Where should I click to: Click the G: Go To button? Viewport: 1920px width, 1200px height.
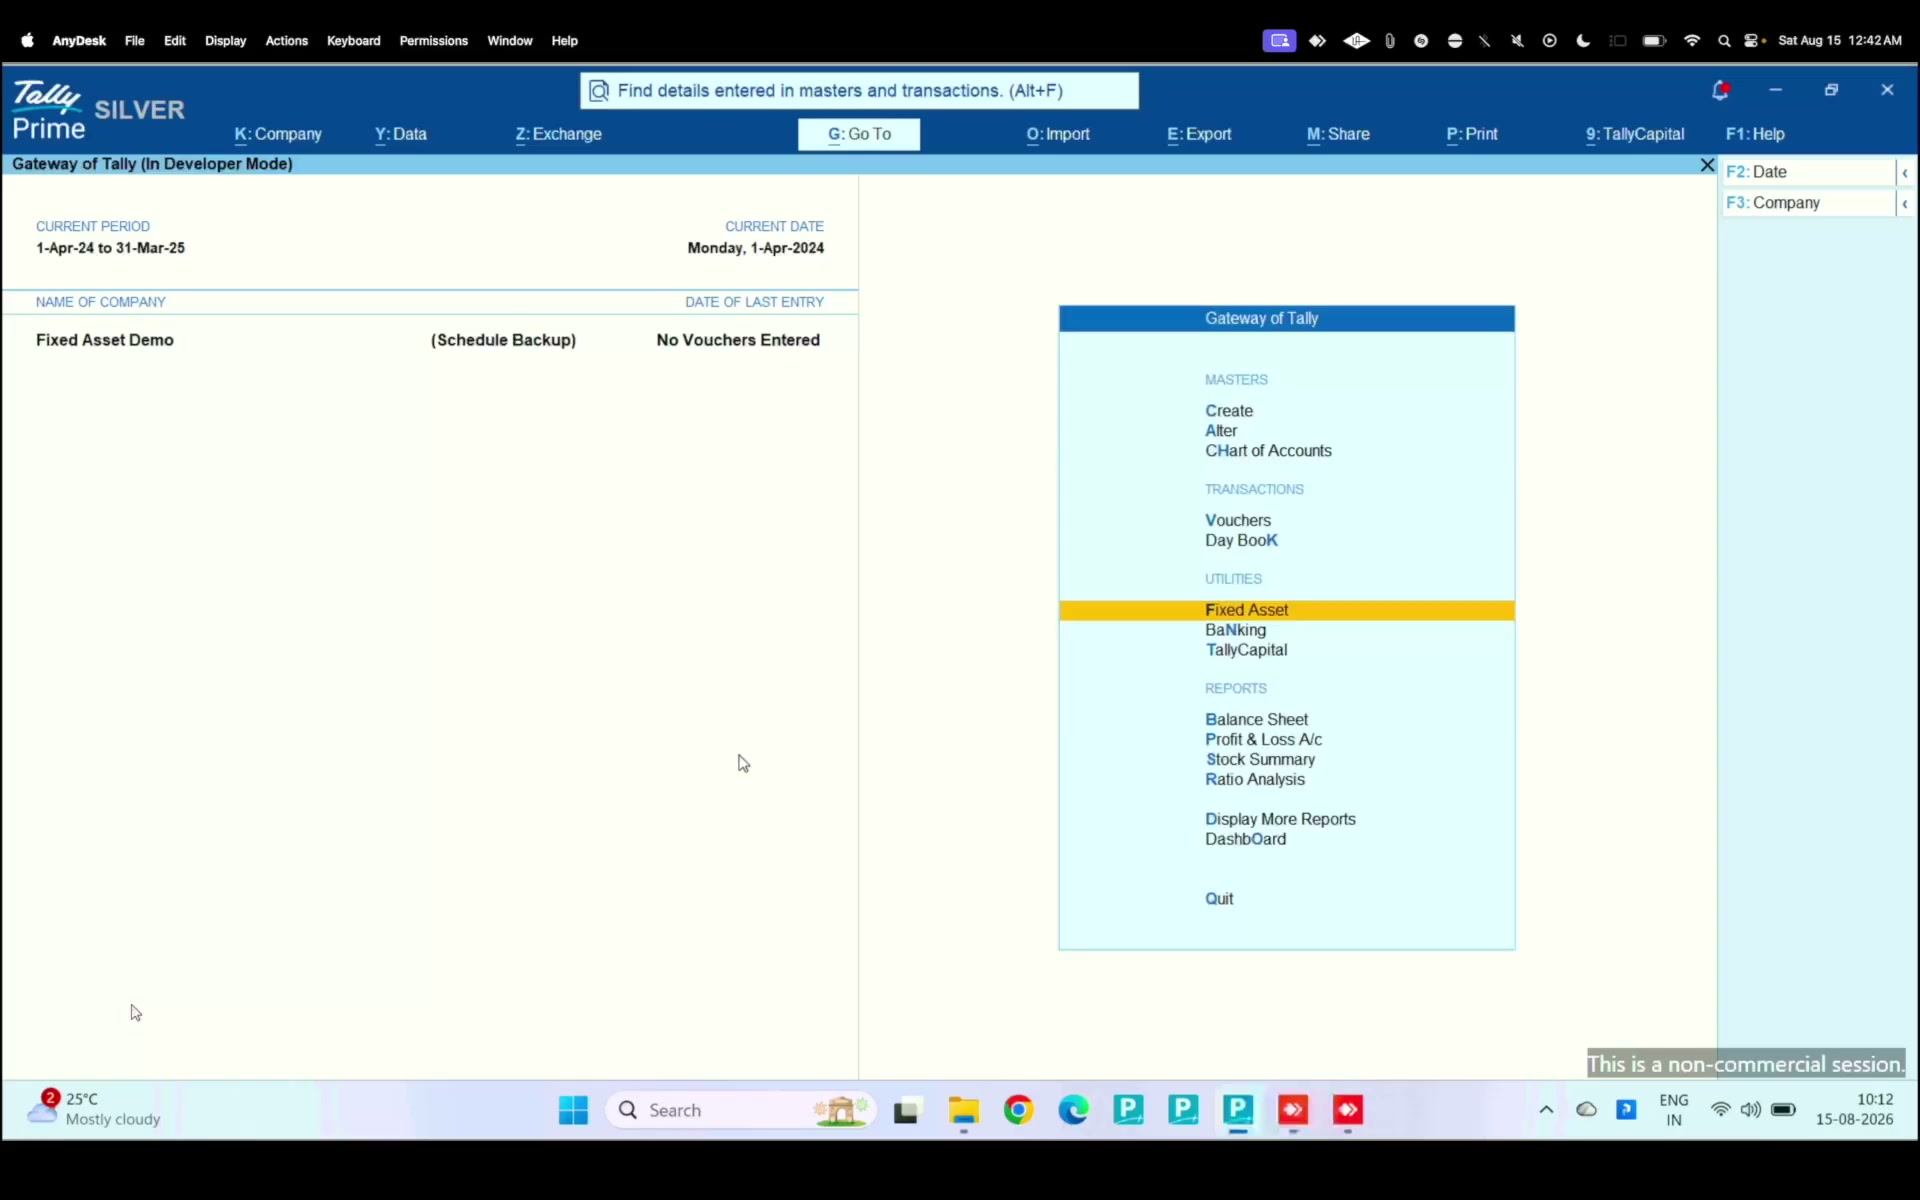click(x=859, y=134)
